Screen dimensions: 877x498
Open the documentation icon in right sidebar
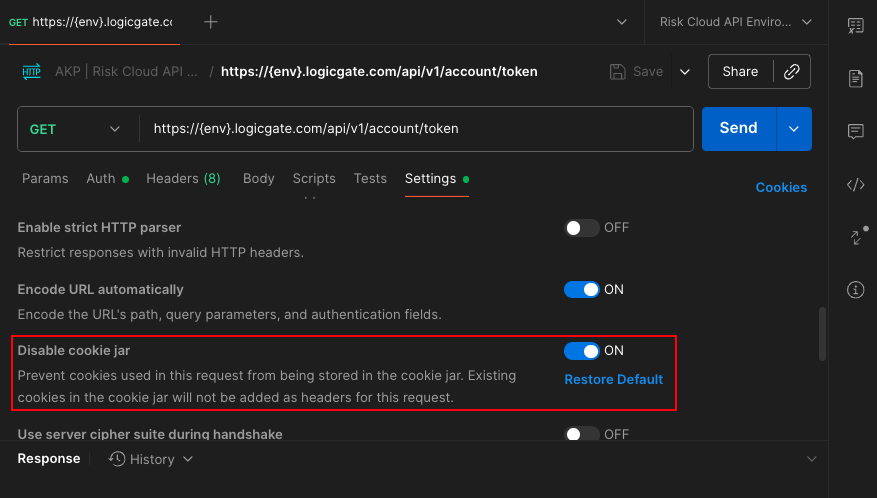pyautogui.click(x=855, y=78)
